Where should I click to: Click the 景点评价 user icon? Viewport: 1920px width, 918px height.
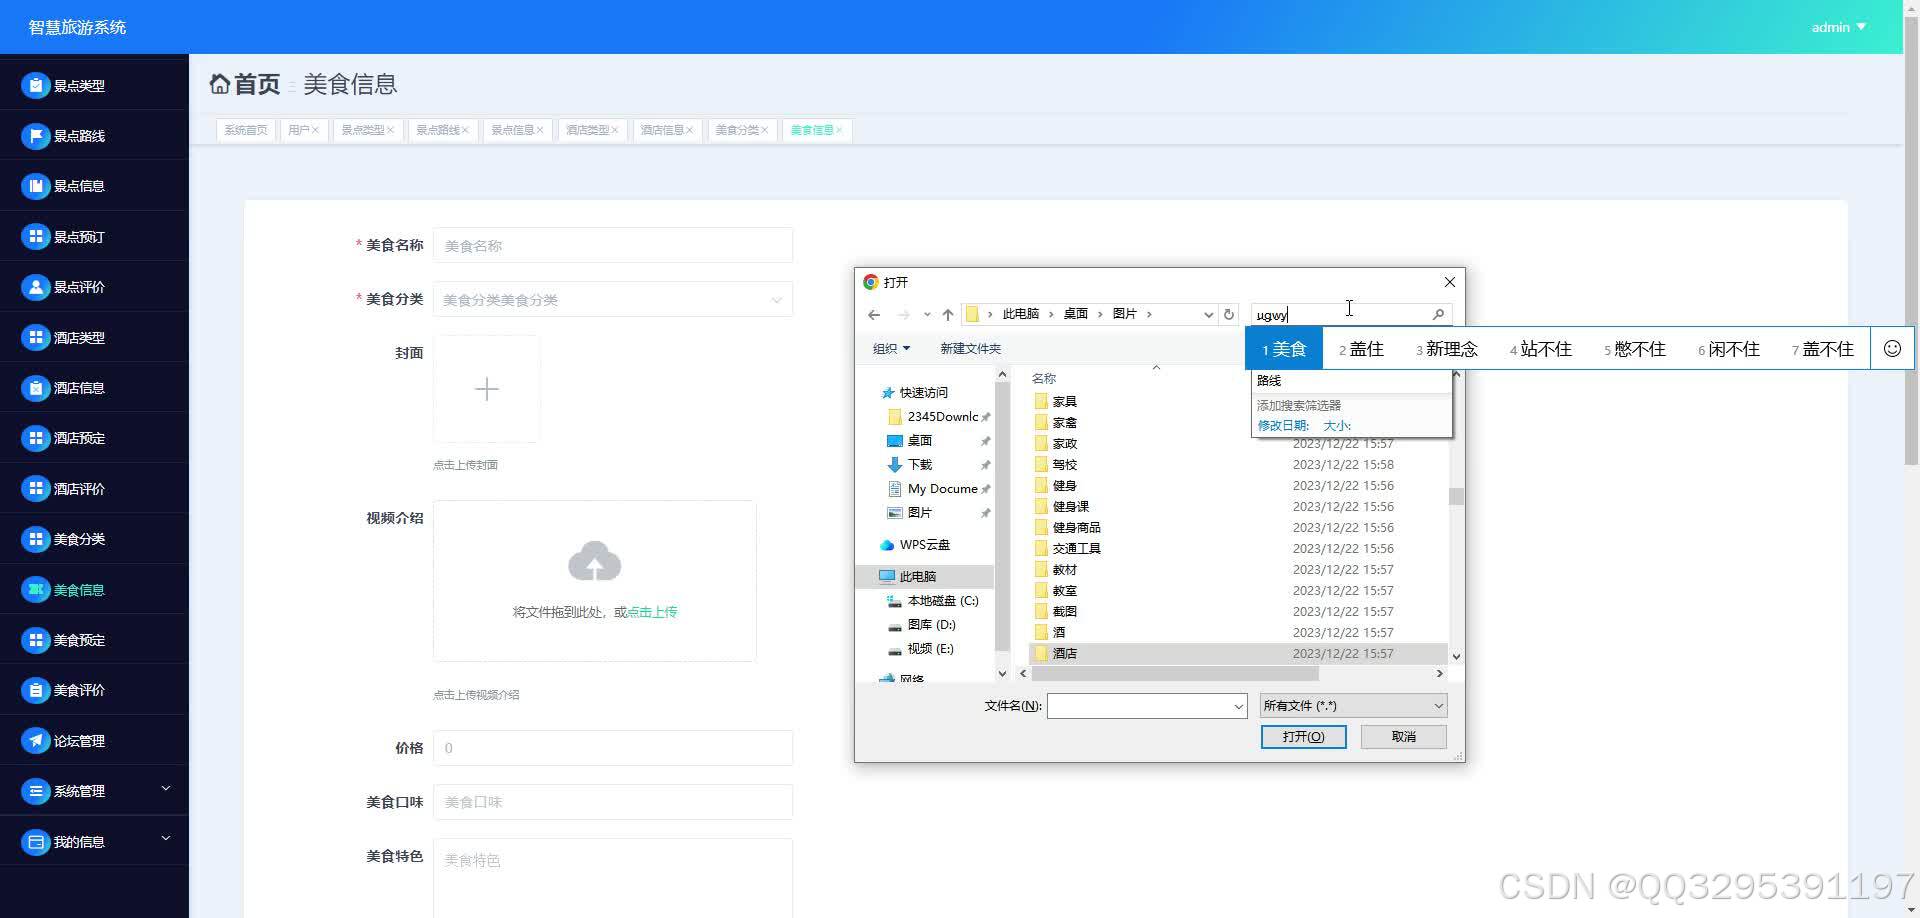(x=36, y=287)
